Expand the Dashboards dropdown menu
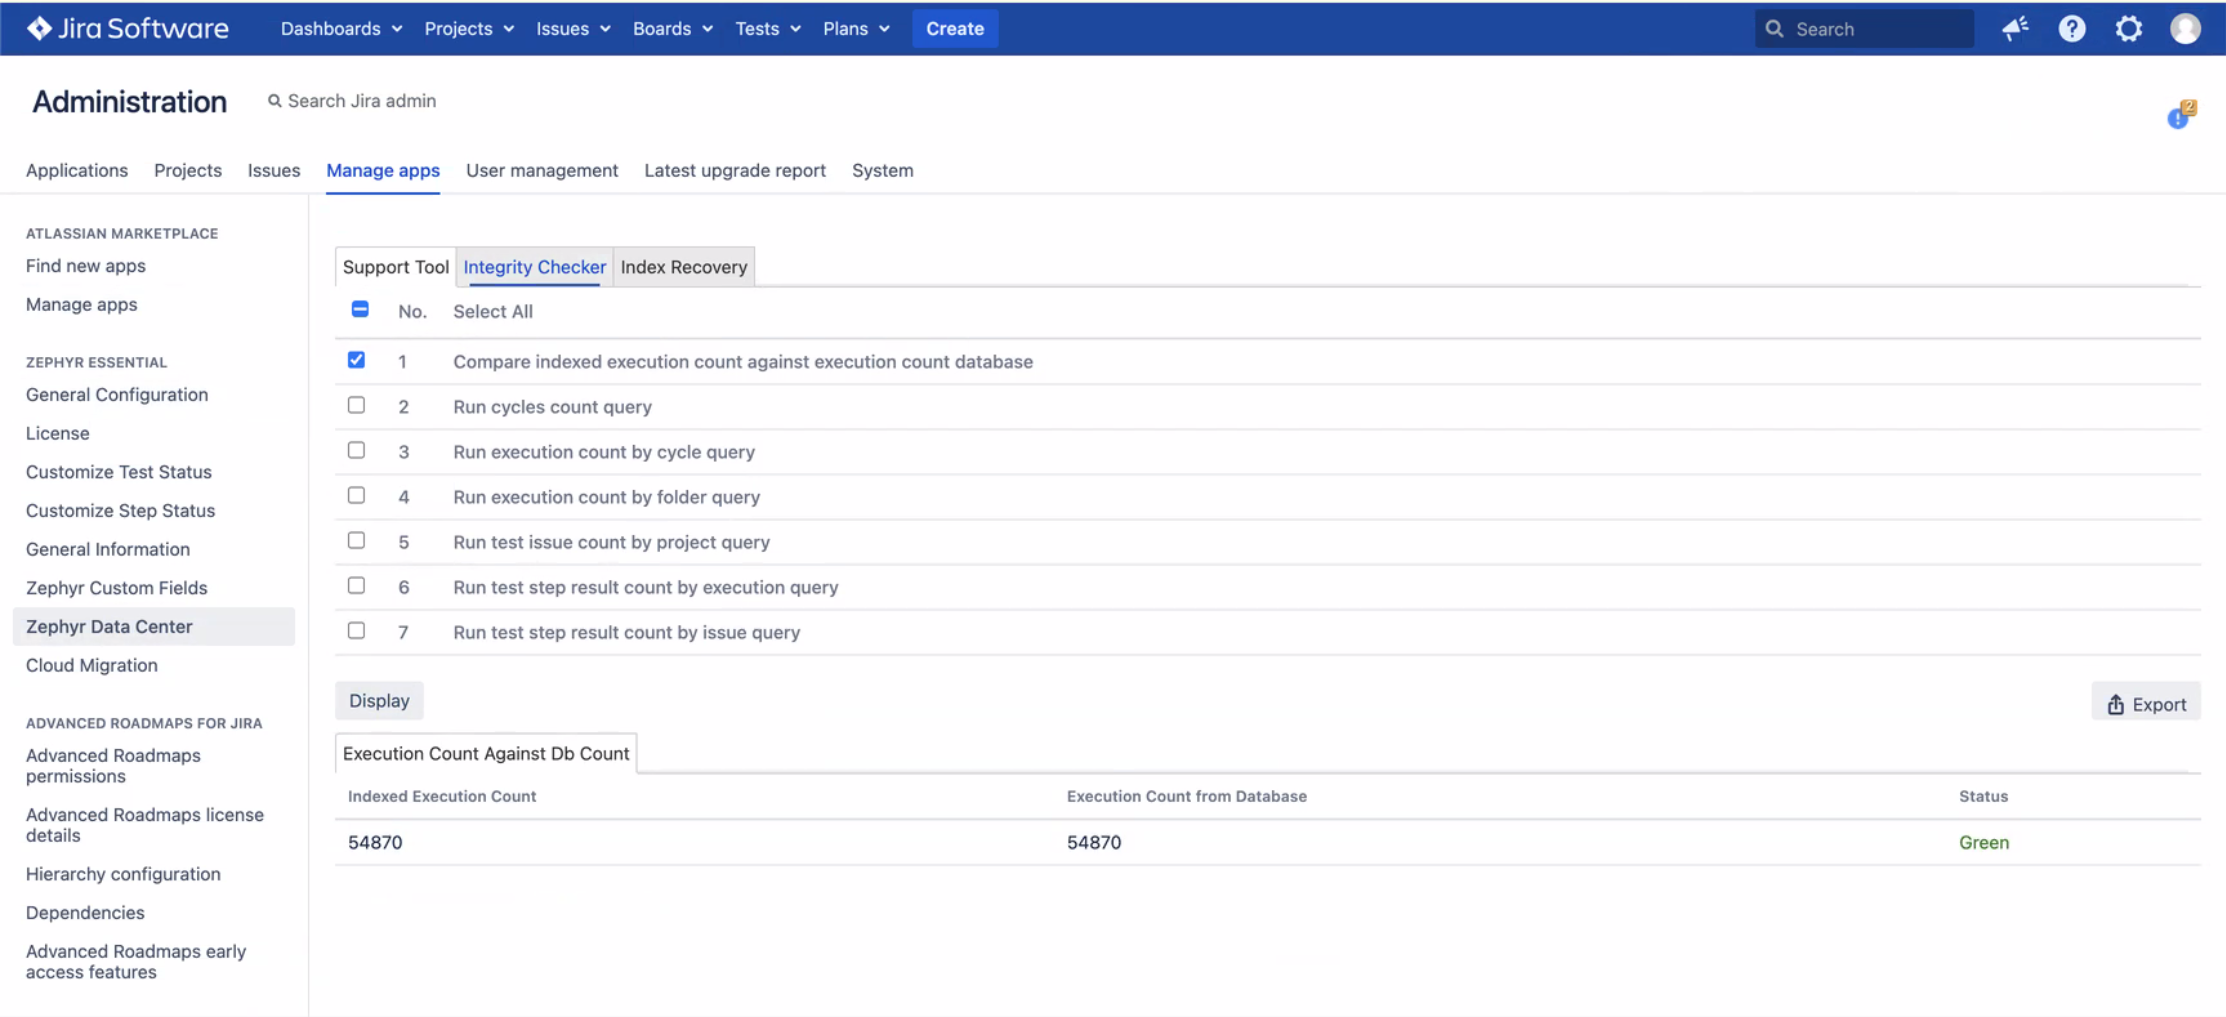 pyautogui.click(x=341, y=28)
